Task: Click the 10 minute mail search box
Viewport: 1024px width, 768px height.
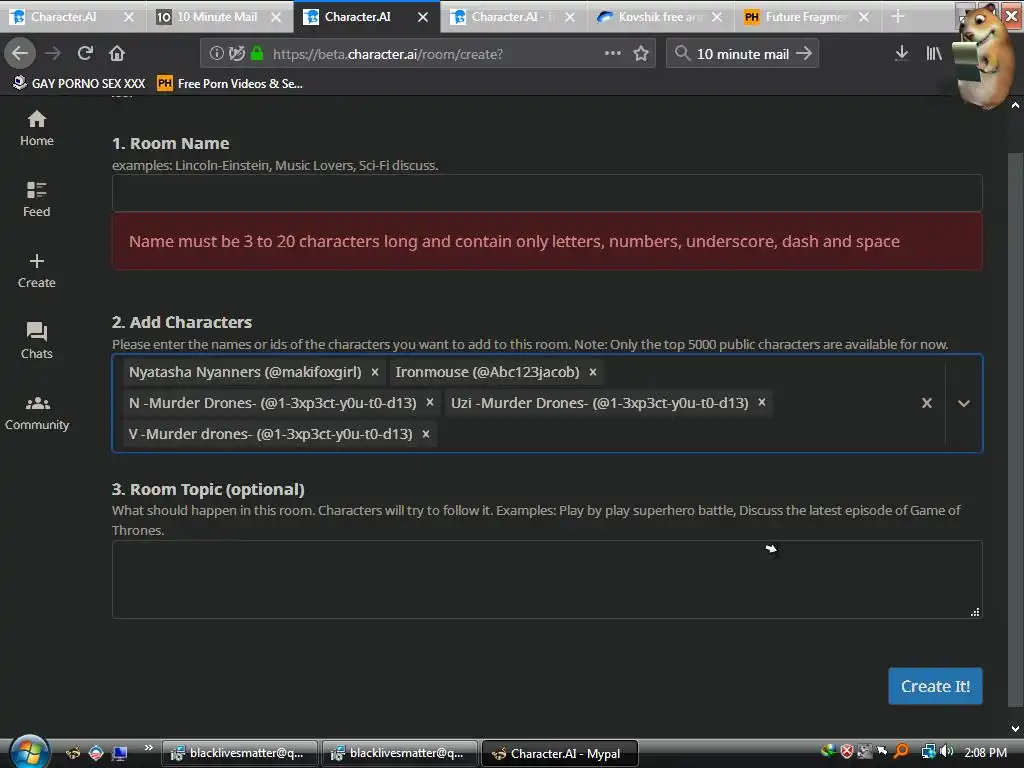Action: [x=743, y=54]
